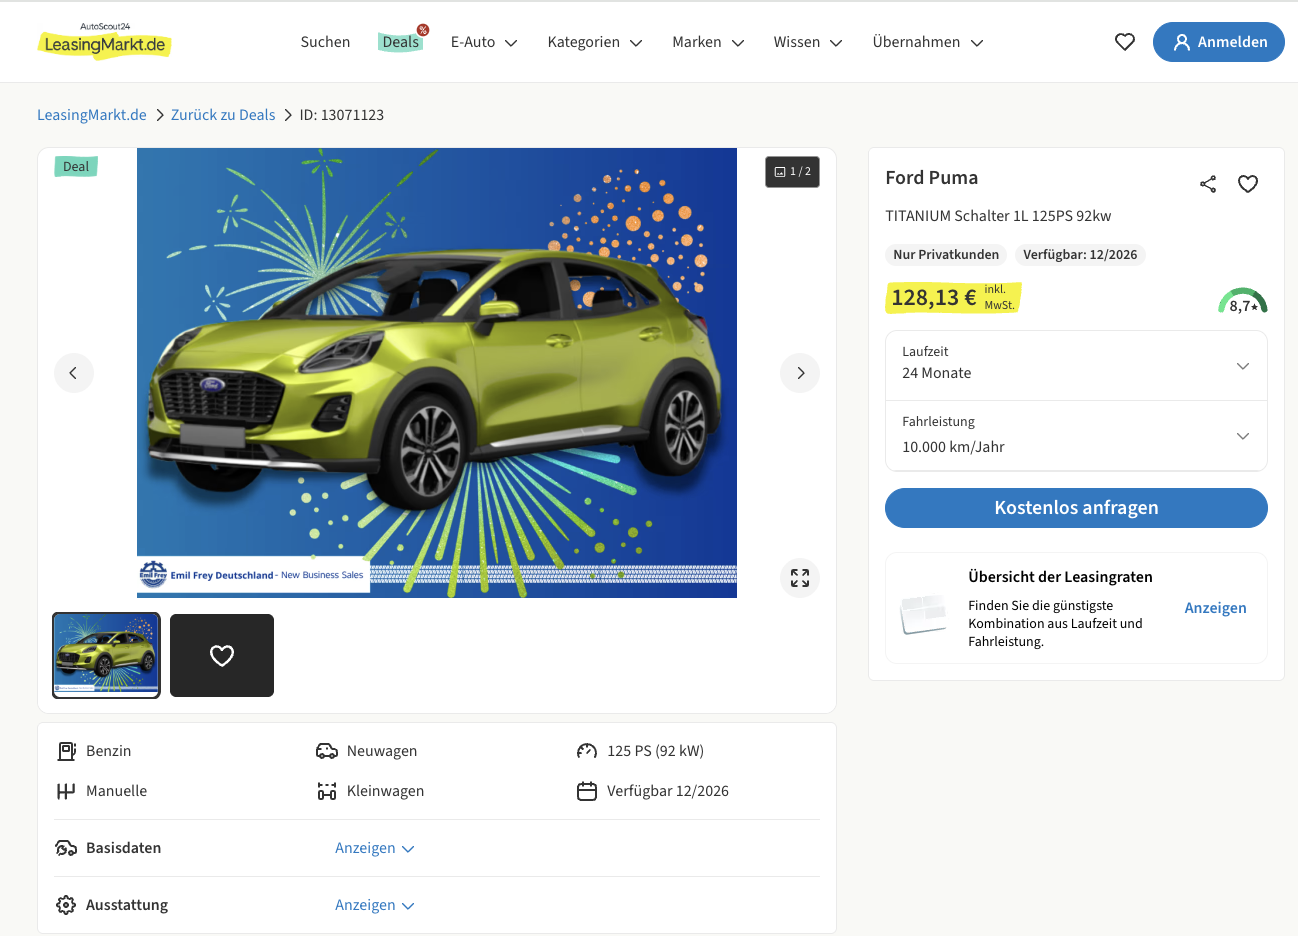Follow LeasingMarkt.de breadcrumb link

click(x=92, y=115)
